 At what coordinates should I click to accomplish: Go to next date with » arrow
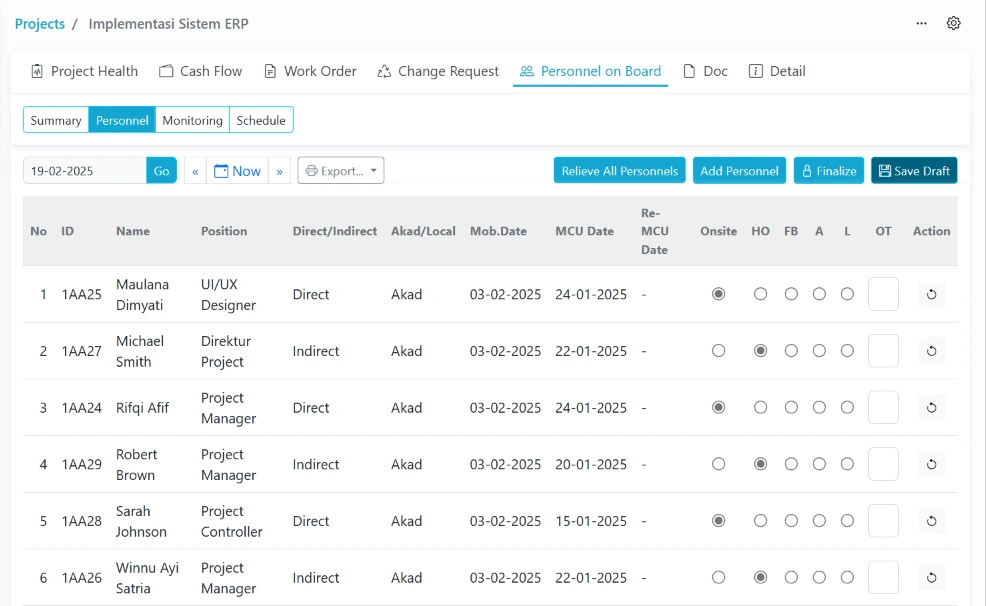point(279,171)
